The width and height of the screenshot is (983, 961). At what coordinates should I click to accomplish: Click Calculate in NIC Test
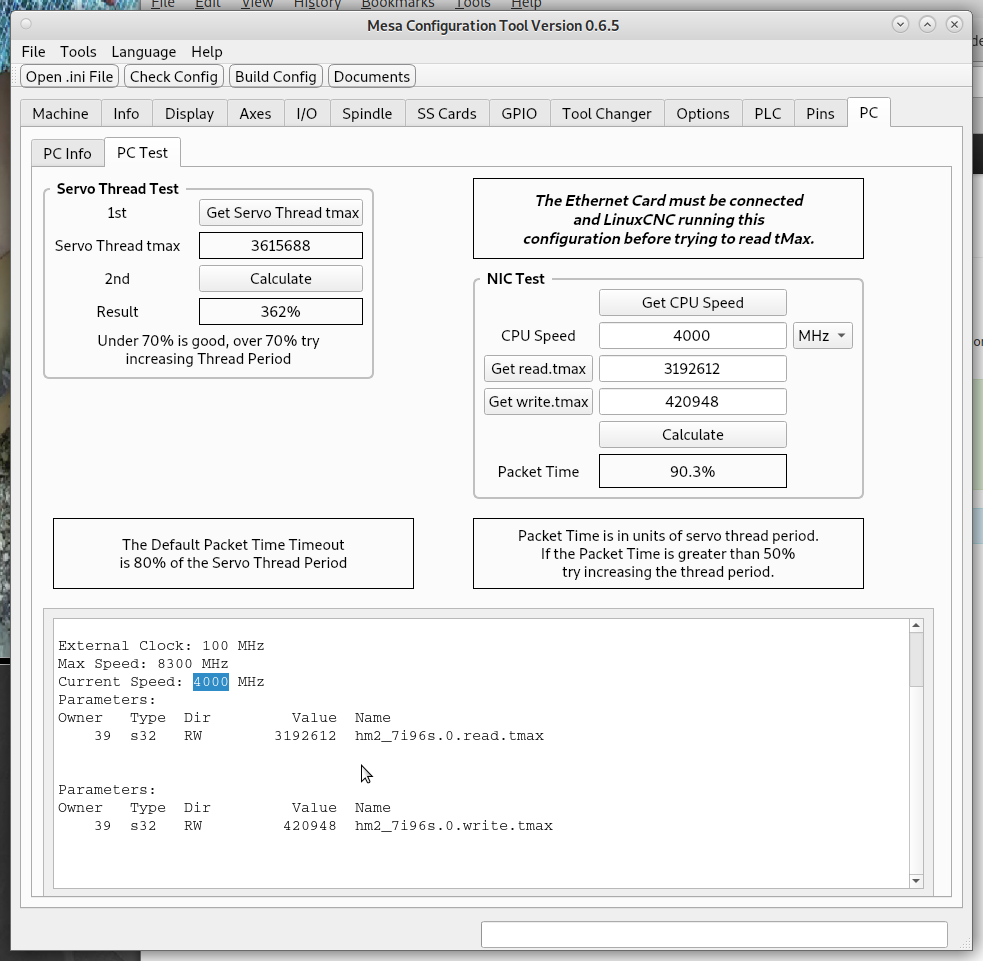pos(693,434)
